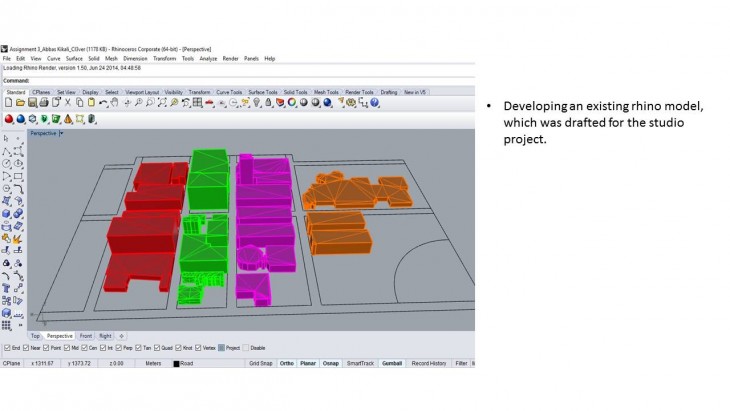Click the Save disk icon
Image resolution: width=730 pixels, height=411 pixels.
tap(32, 102)
